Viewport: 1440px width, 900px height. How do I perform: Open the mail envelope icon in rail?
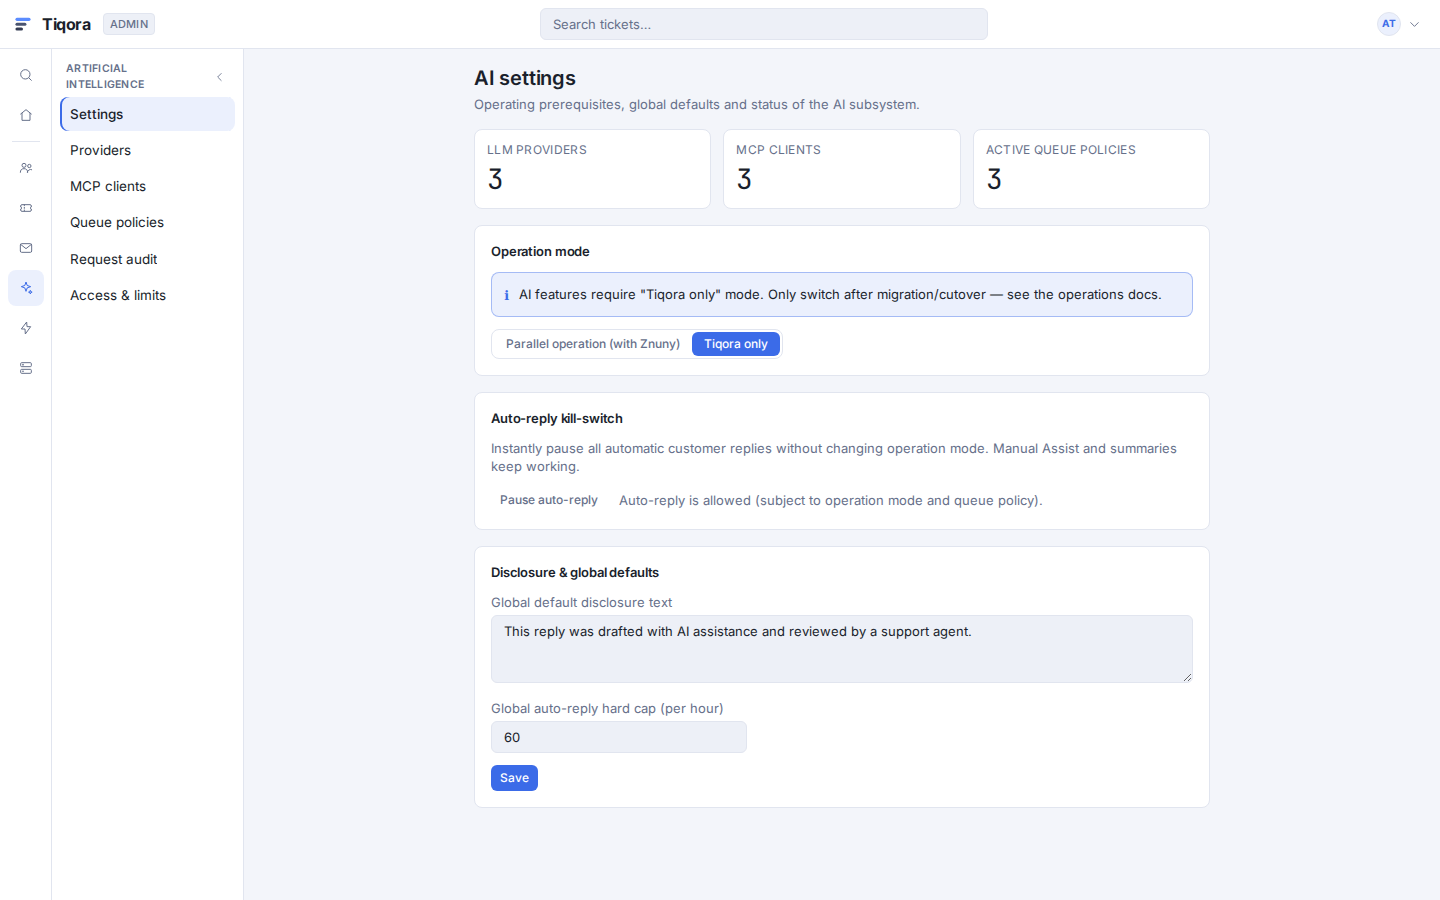tap(26, 248)
